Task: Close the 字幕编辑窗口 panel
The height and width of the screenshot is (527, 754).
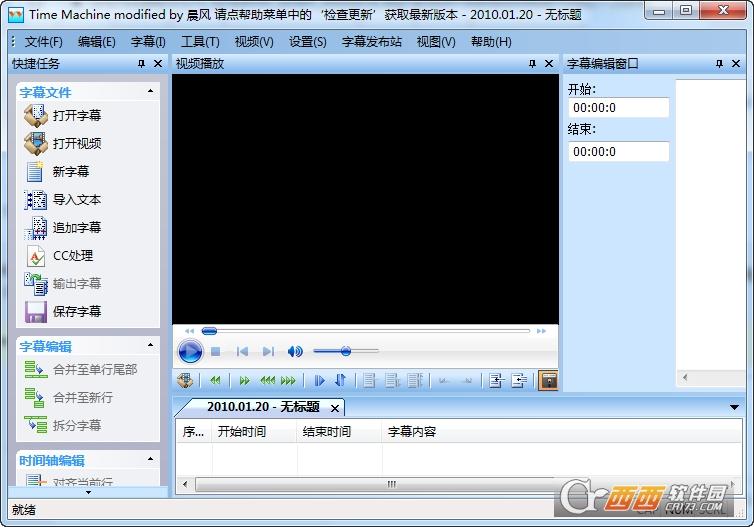Action: coord(736,63)
